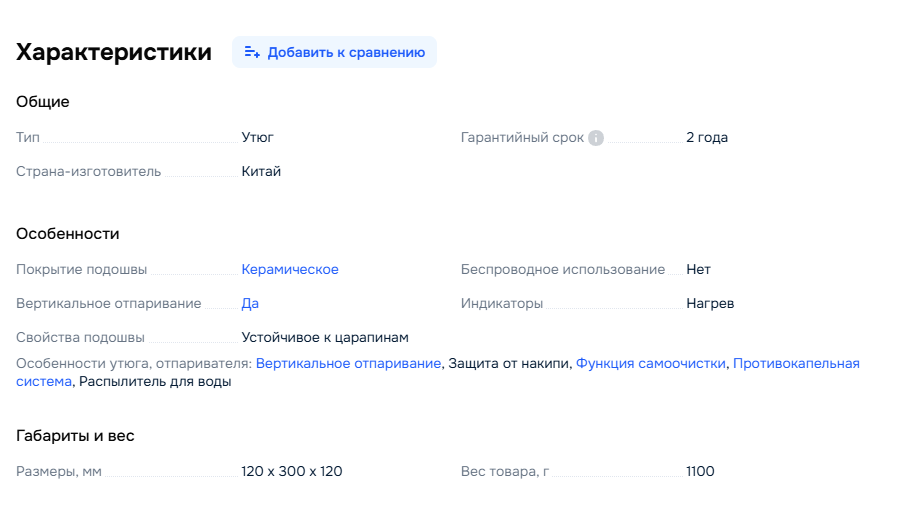The height and width of the screenshot is (505, 911).
Task: Click the 'Габариты и вес' heading
Action: 75,436
